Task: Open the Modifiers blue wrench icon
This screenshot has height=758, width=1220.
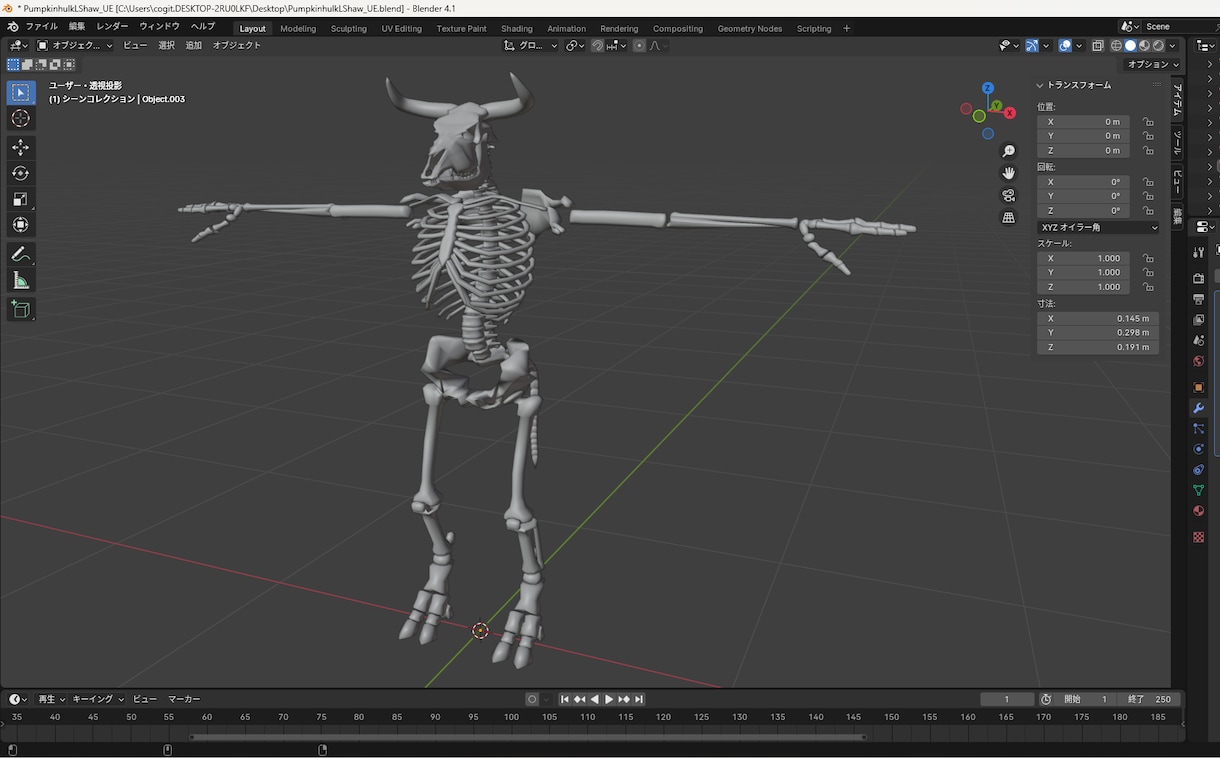Action: click(1198, 409)
